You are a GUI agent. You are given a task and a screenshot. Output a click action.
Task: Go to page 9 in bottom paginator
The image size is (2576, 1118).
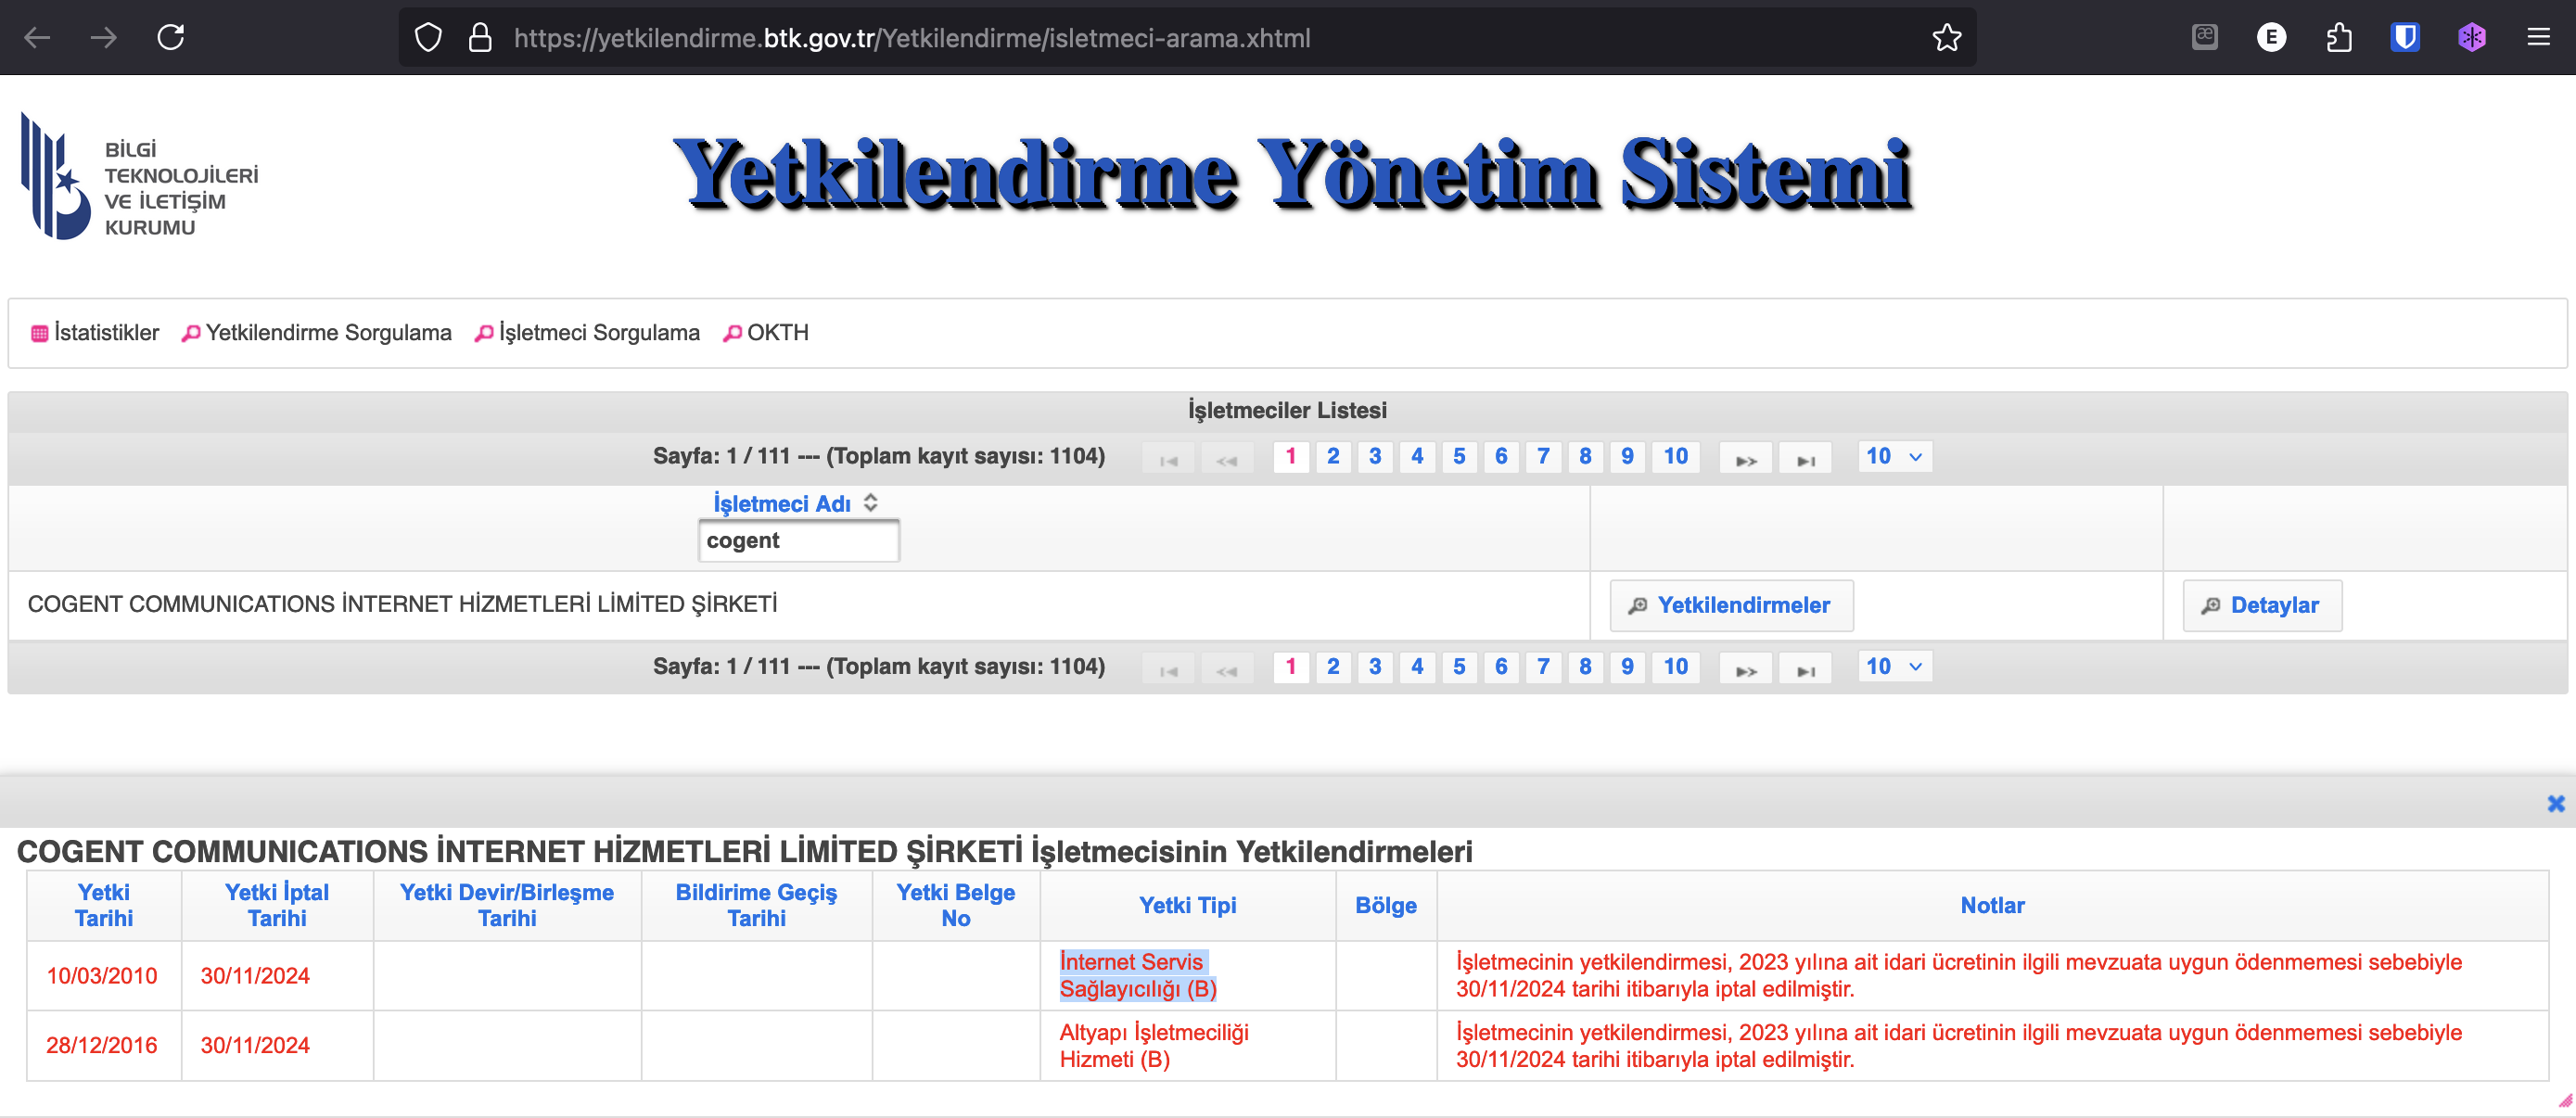pyautogui.click(x=1626, y=666)
